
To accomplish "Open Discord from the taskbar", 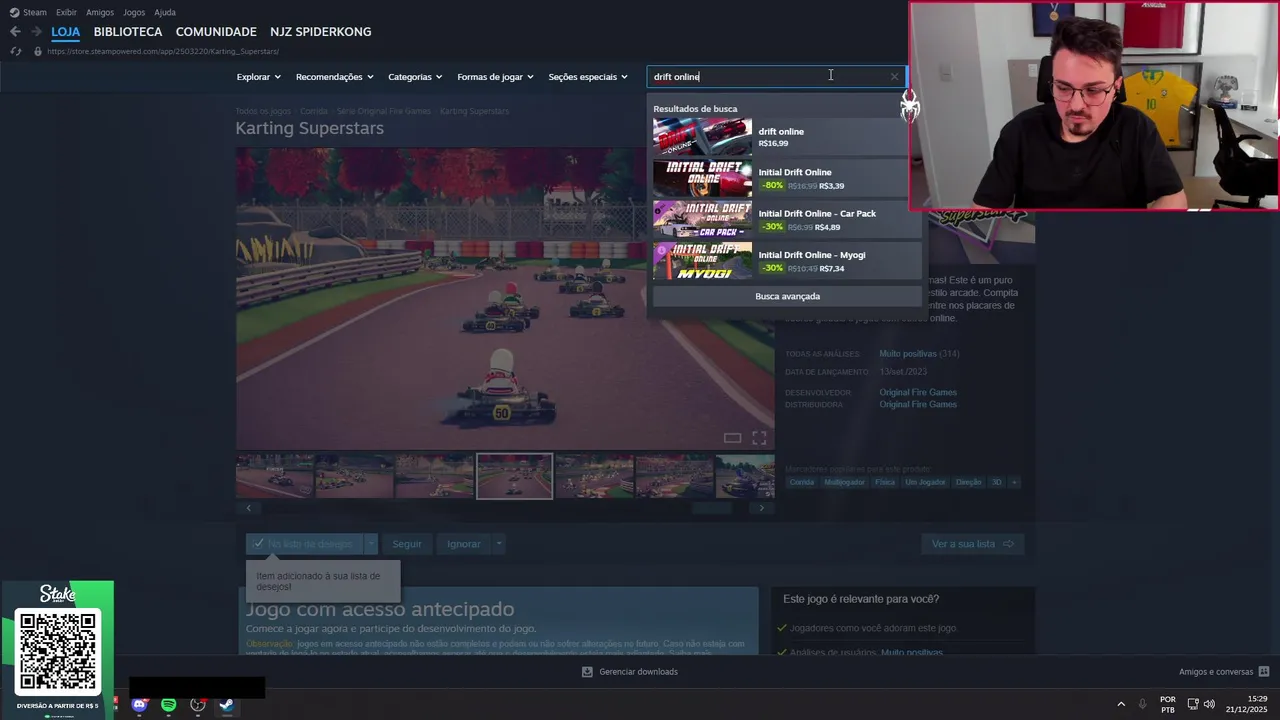I will 139,705.
